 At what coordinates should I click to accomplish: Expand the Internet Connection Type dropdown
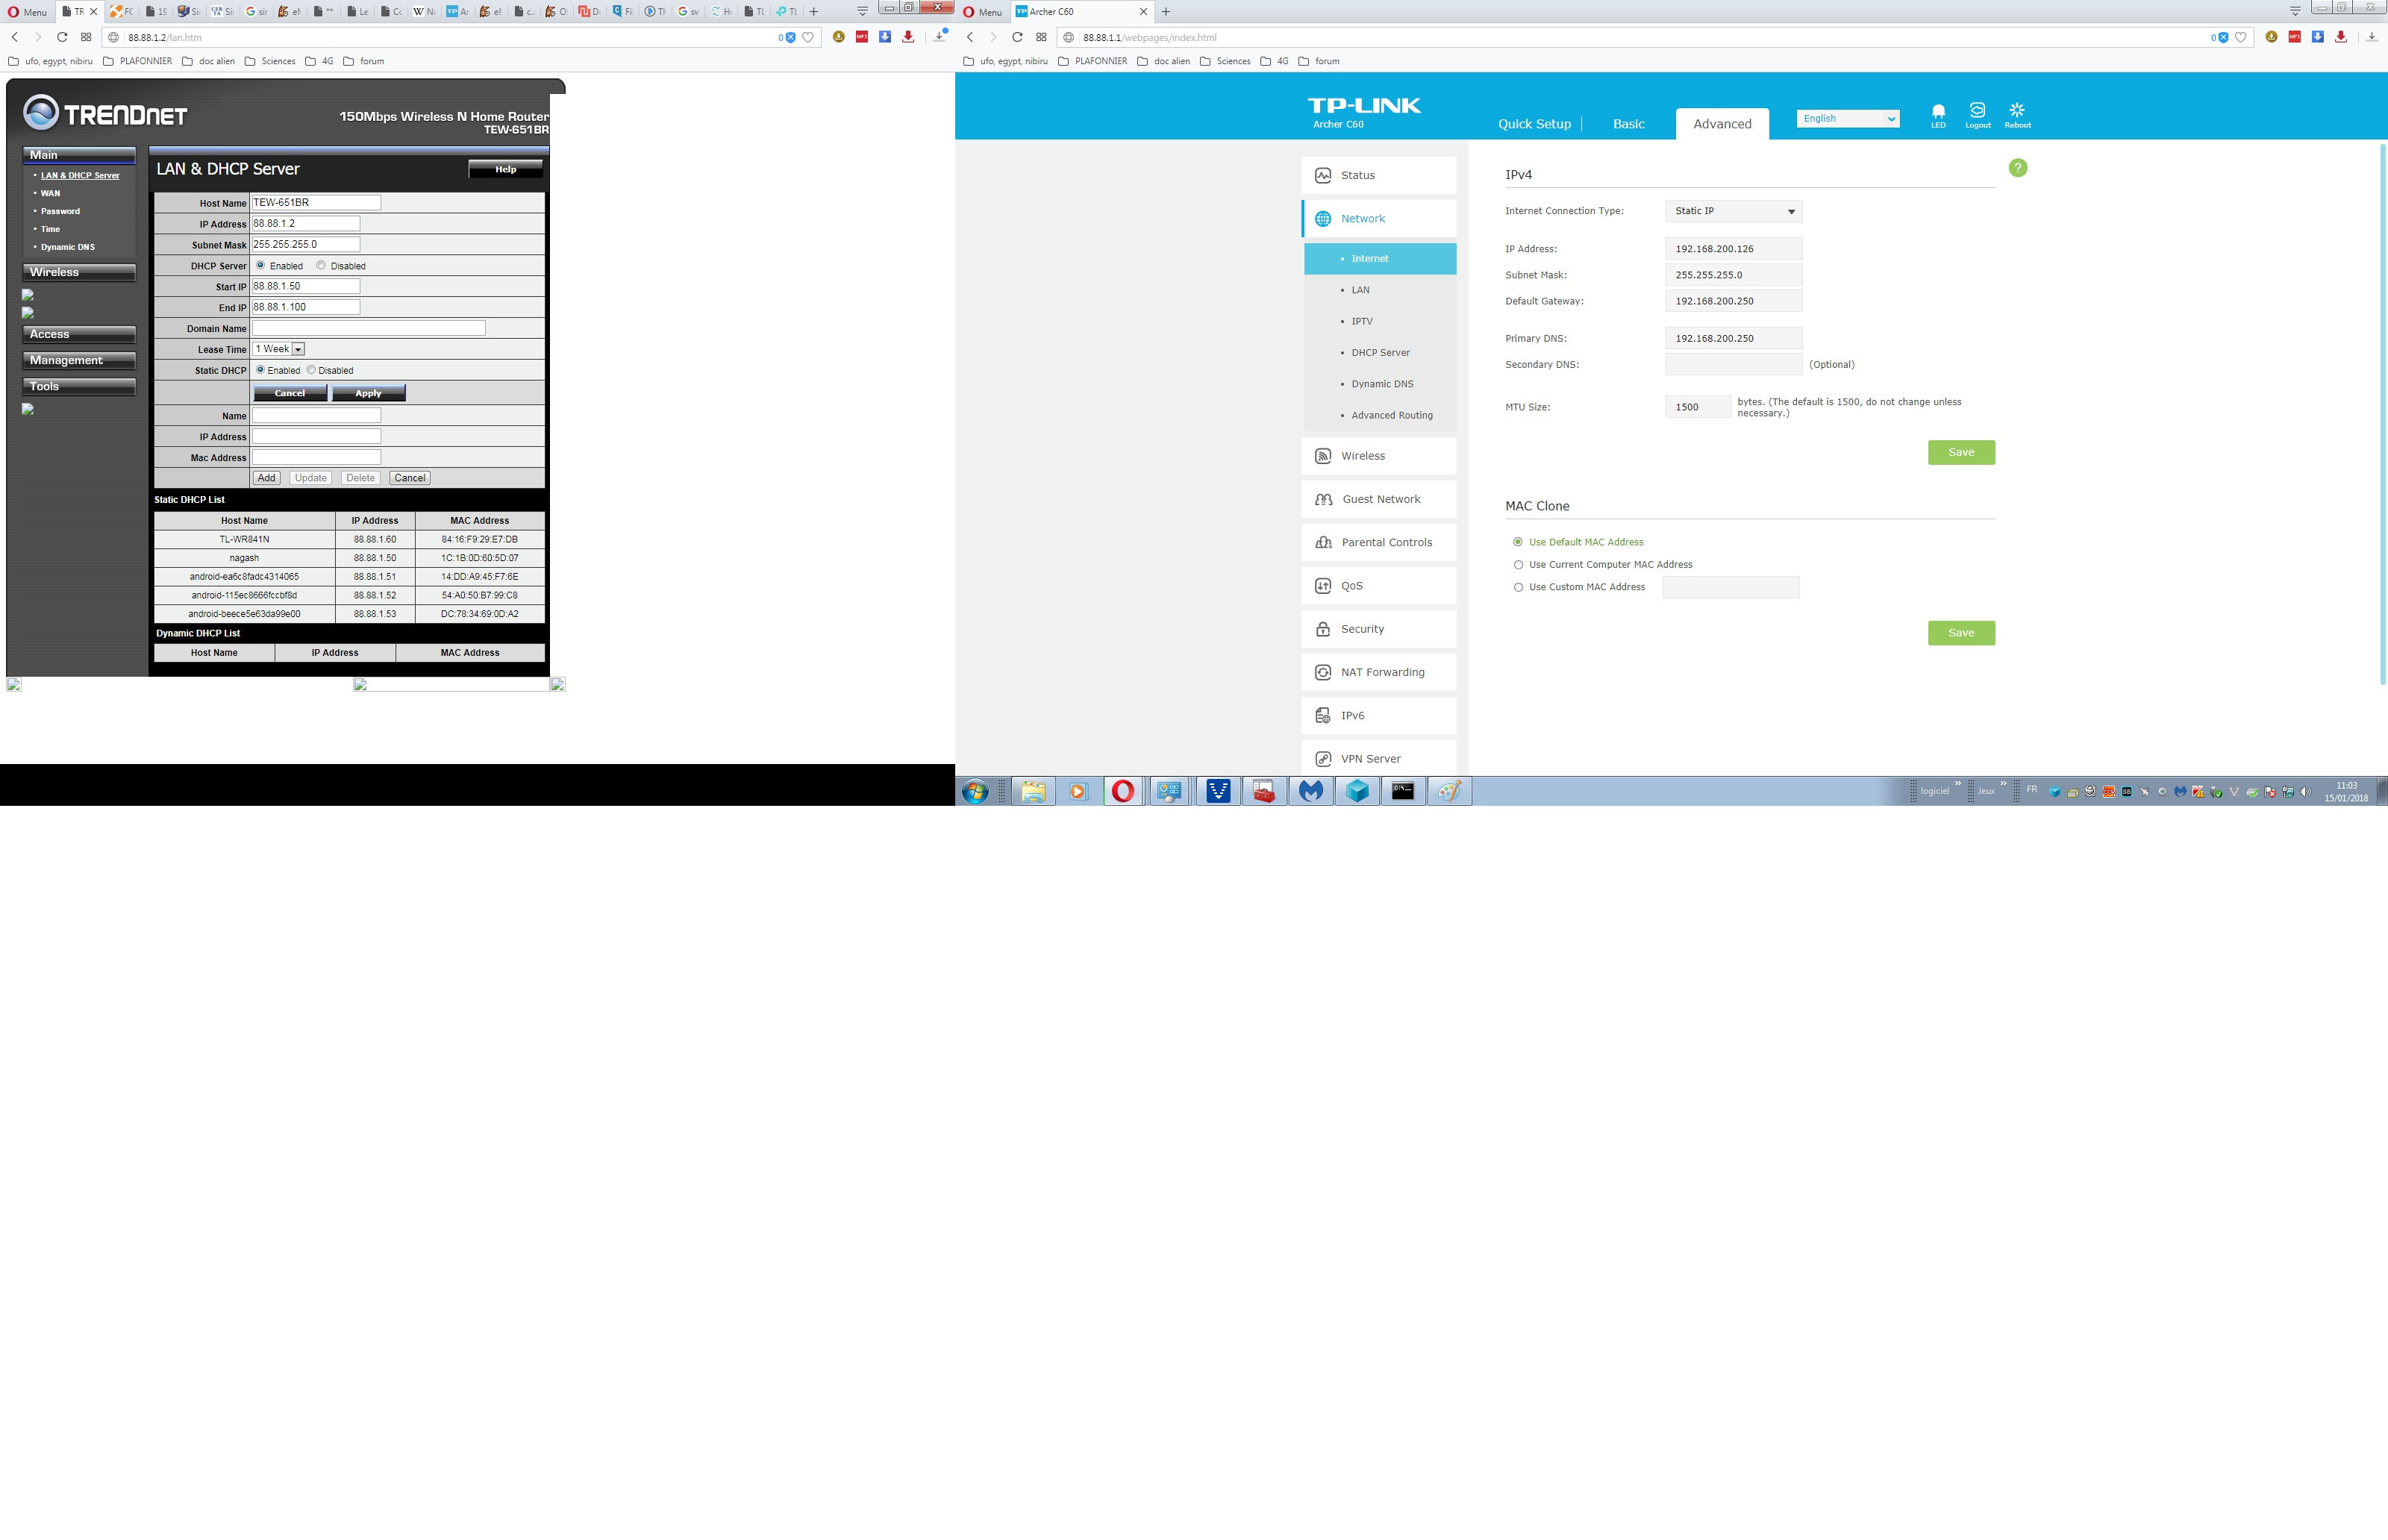[x=1733, y=211]
